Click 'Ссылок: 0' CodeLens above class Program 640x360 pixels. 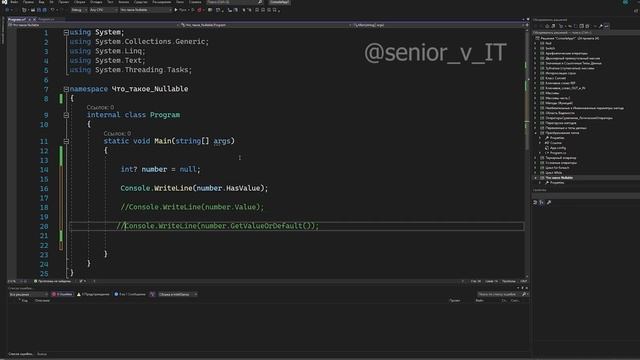(100, 107)
